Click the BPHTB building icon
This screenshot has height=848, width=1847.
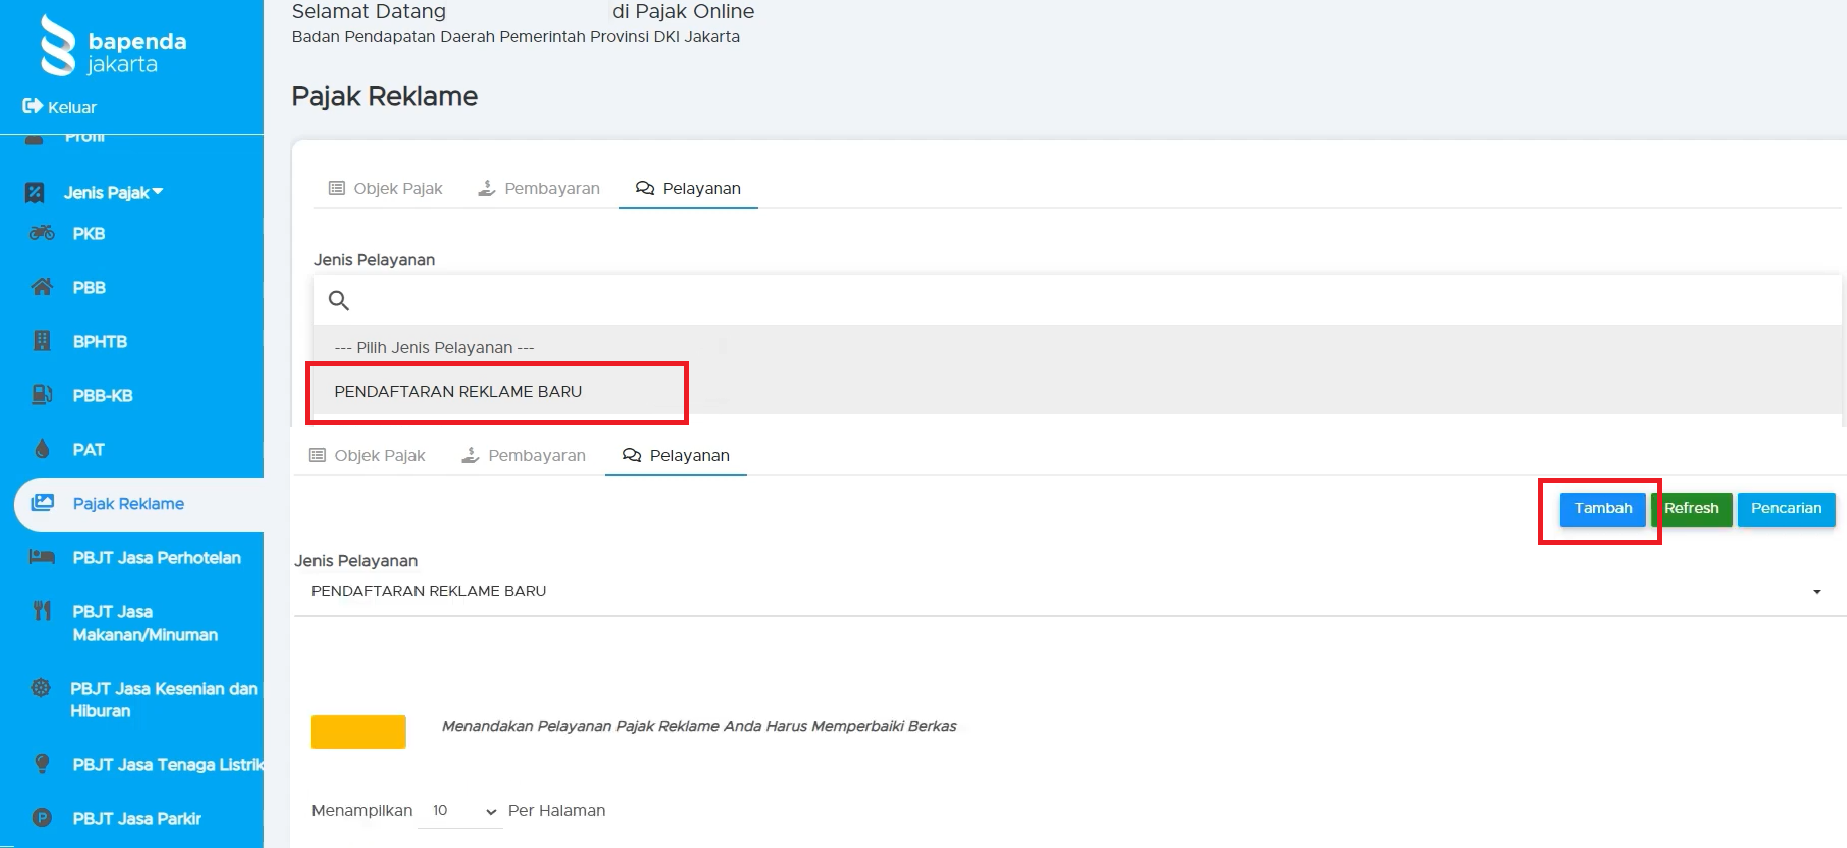[42, 341]
